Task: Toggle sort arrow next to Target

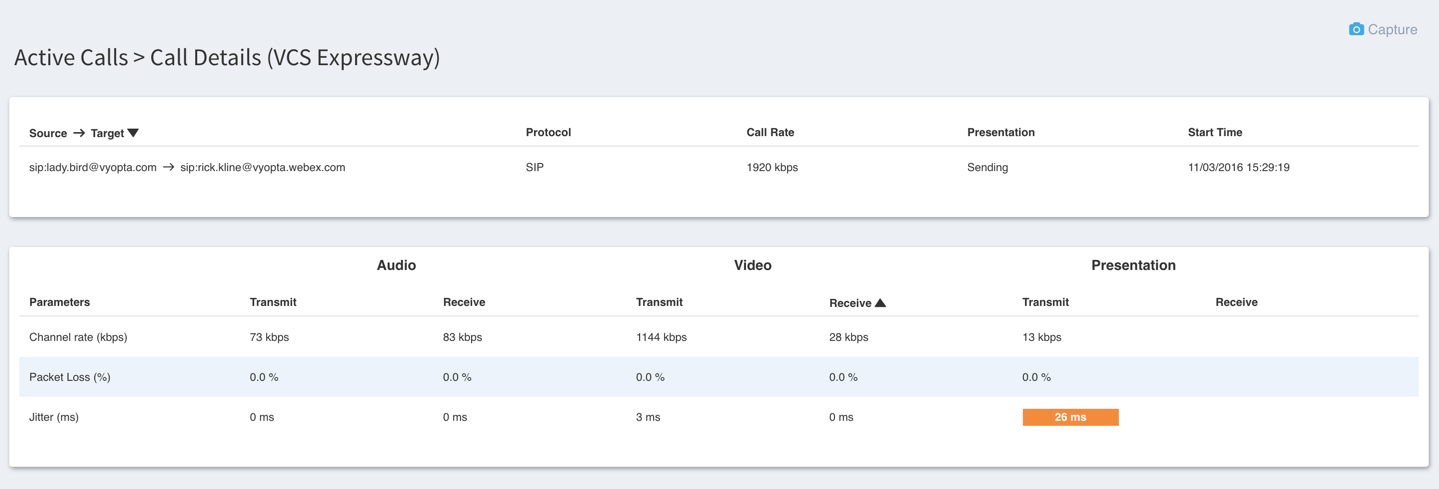Action: (x=133, y=133)
